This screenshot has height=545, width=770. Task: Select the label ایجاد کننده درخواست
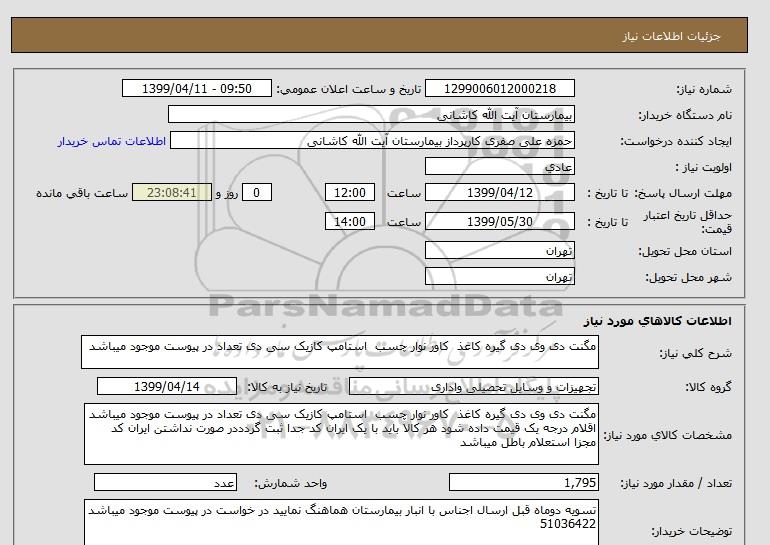(676, 141)
